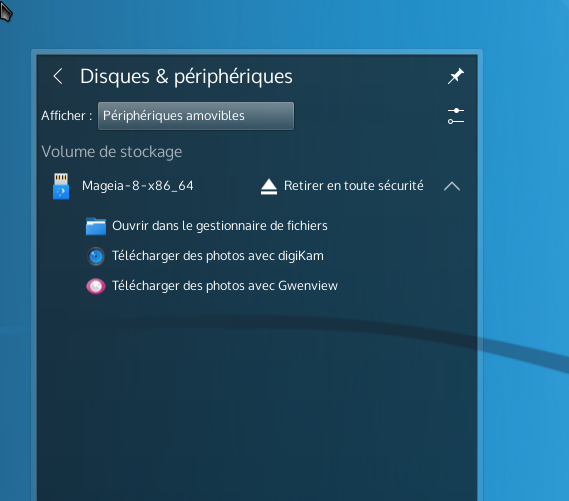Pin the Disques & périphériques popup open
The height and width of the screenshot is (501, 569).
point(455,76)
